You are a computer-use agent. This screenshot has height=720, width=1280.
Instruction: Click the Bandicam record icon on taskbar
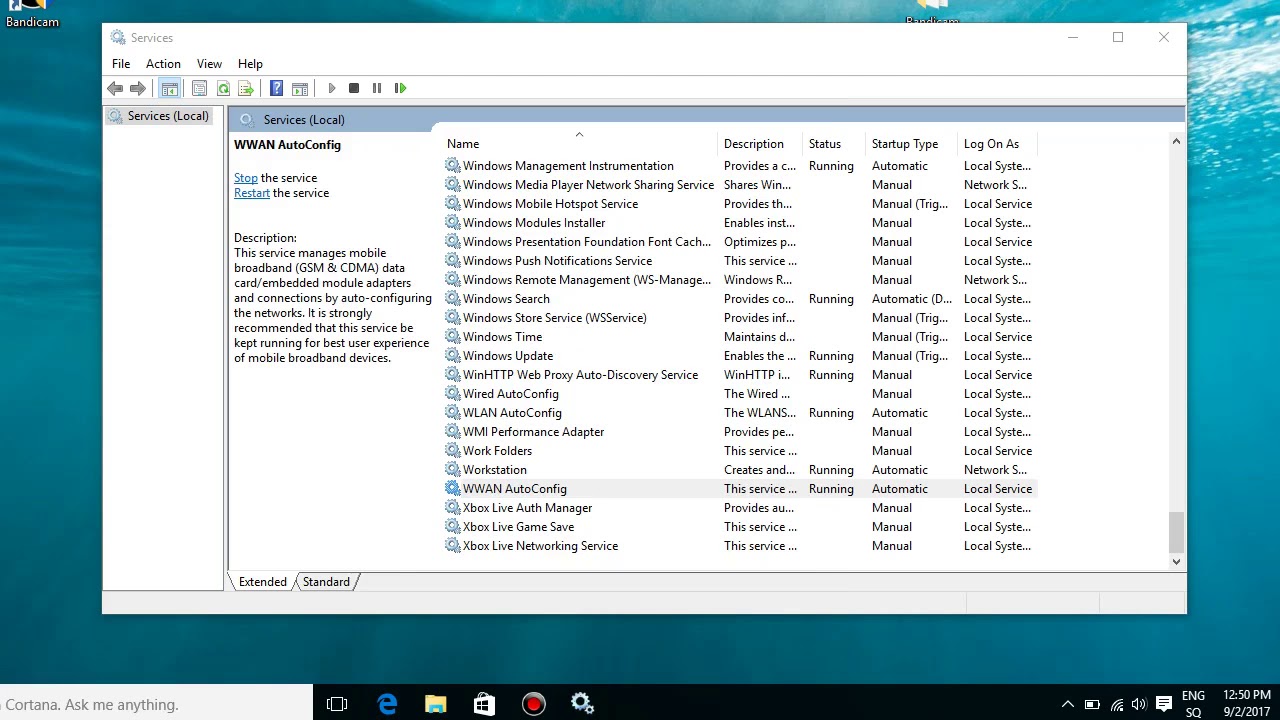pos(533,704)
